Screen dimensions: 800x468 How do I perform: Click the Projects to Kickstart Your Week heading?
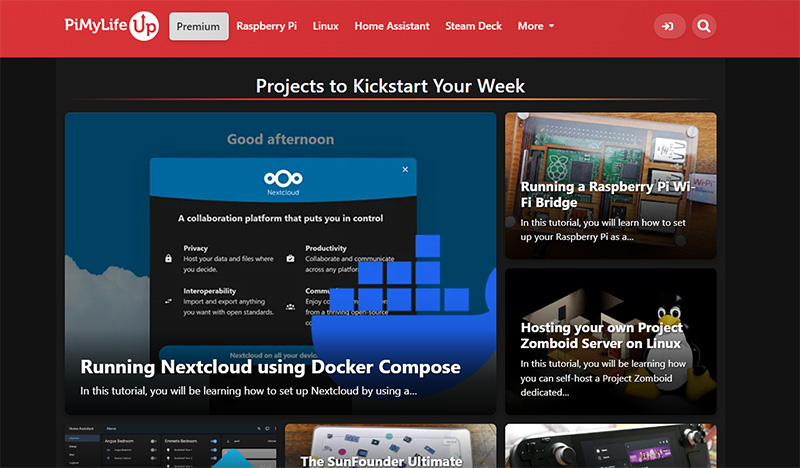[x=390, y=86]
